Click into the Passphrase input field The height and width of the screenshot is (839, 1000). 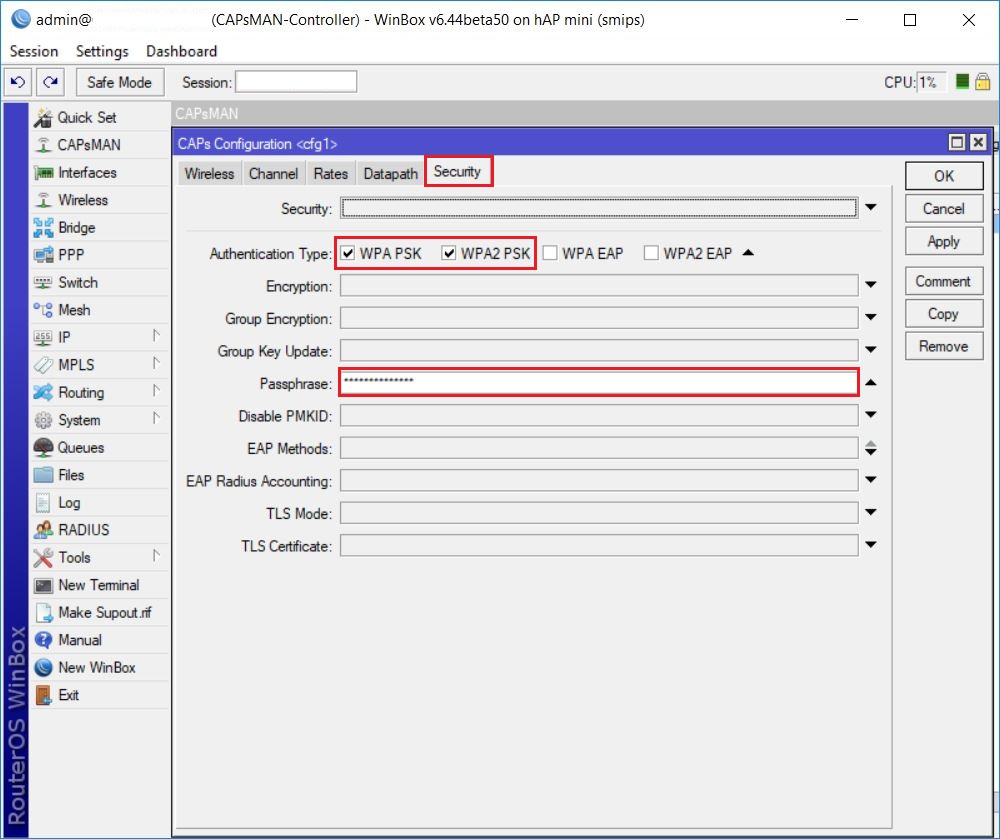click(x=599, y=383)
